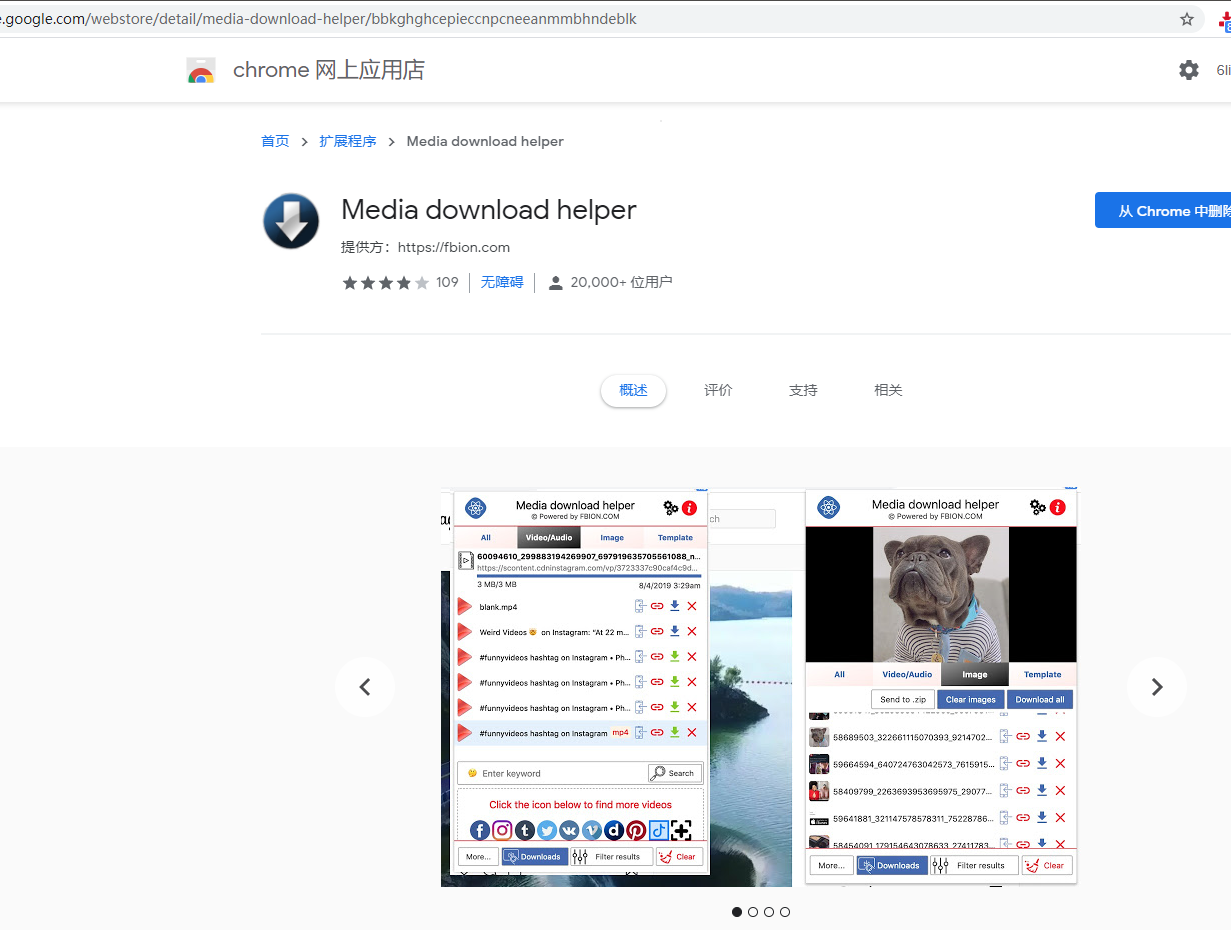
Task: Switch to the 支持 tab
Action: click(803, 390)
